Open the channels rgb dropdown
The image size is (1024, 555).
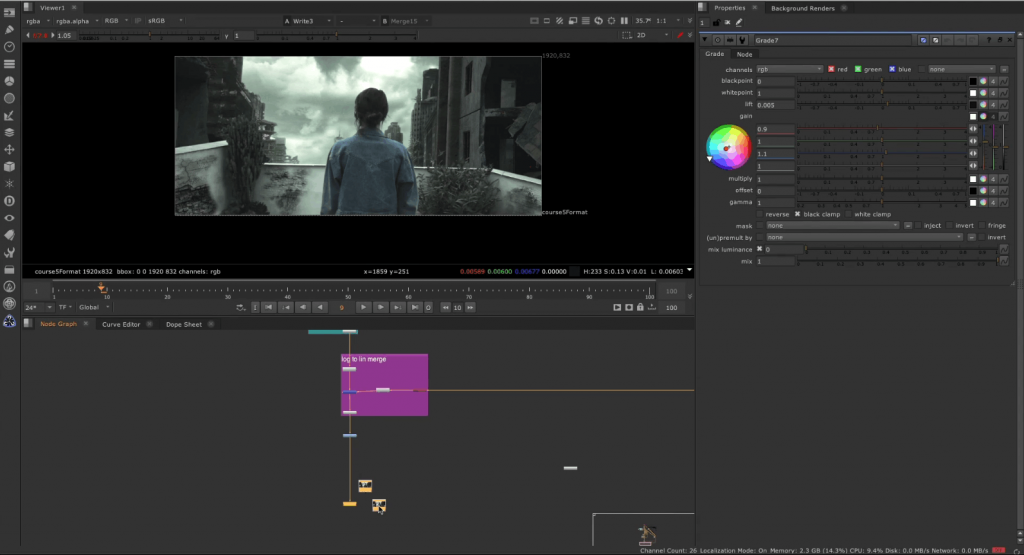tap(790, 69)
